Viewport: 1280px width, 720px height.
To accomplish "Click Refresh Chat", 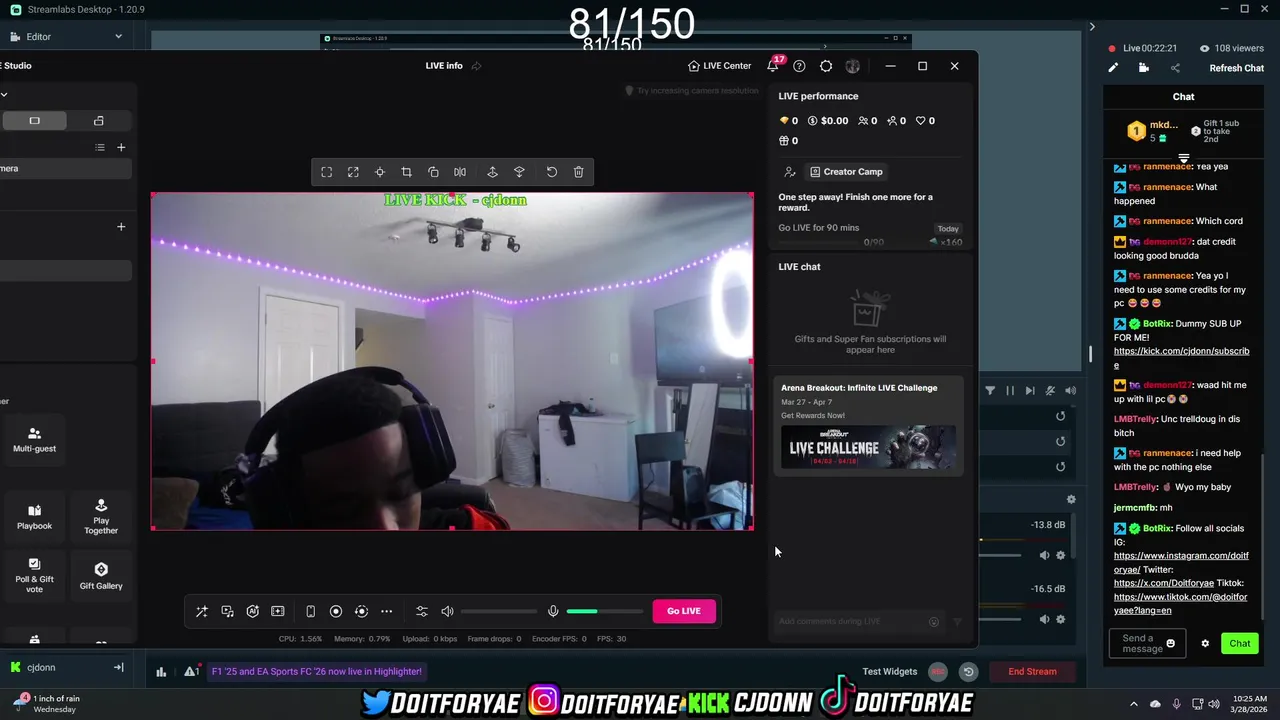I will (1237, 68).
